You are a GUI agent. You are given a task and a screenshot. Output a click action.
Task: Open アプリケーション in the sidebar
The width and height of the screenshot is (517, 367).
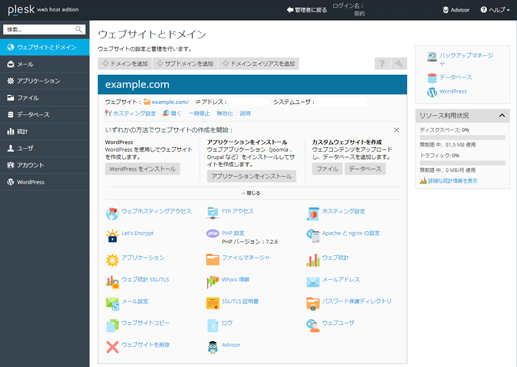pos(45,81)
